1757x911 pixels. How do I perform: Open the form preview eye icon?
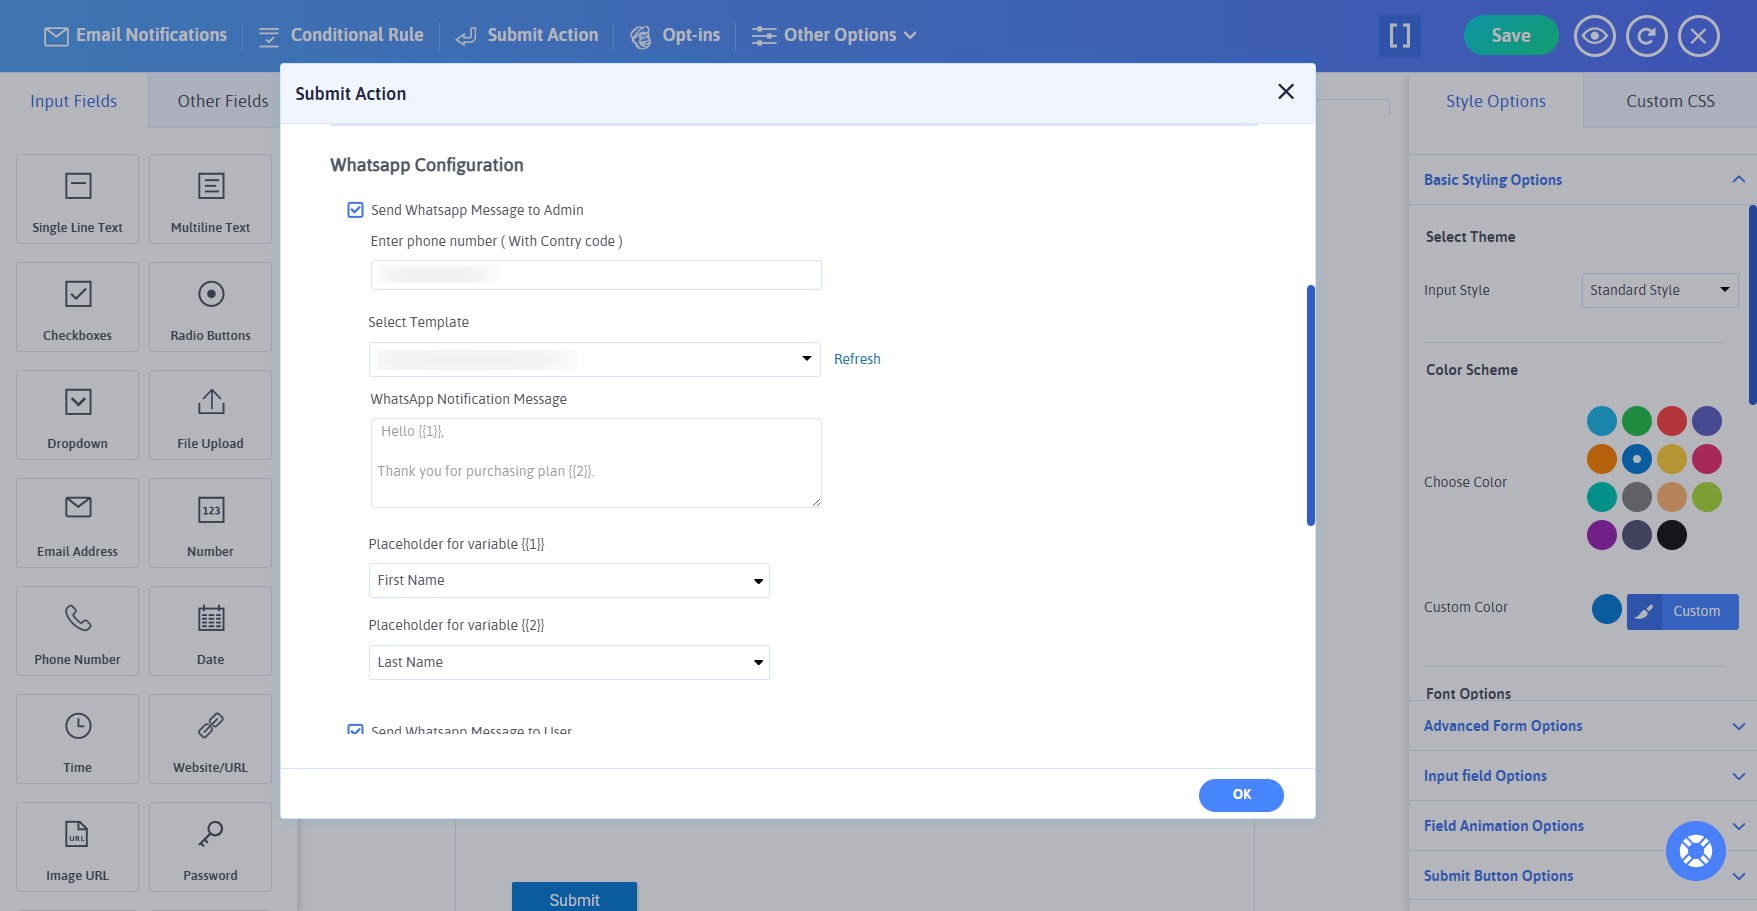click(1594, 35)
